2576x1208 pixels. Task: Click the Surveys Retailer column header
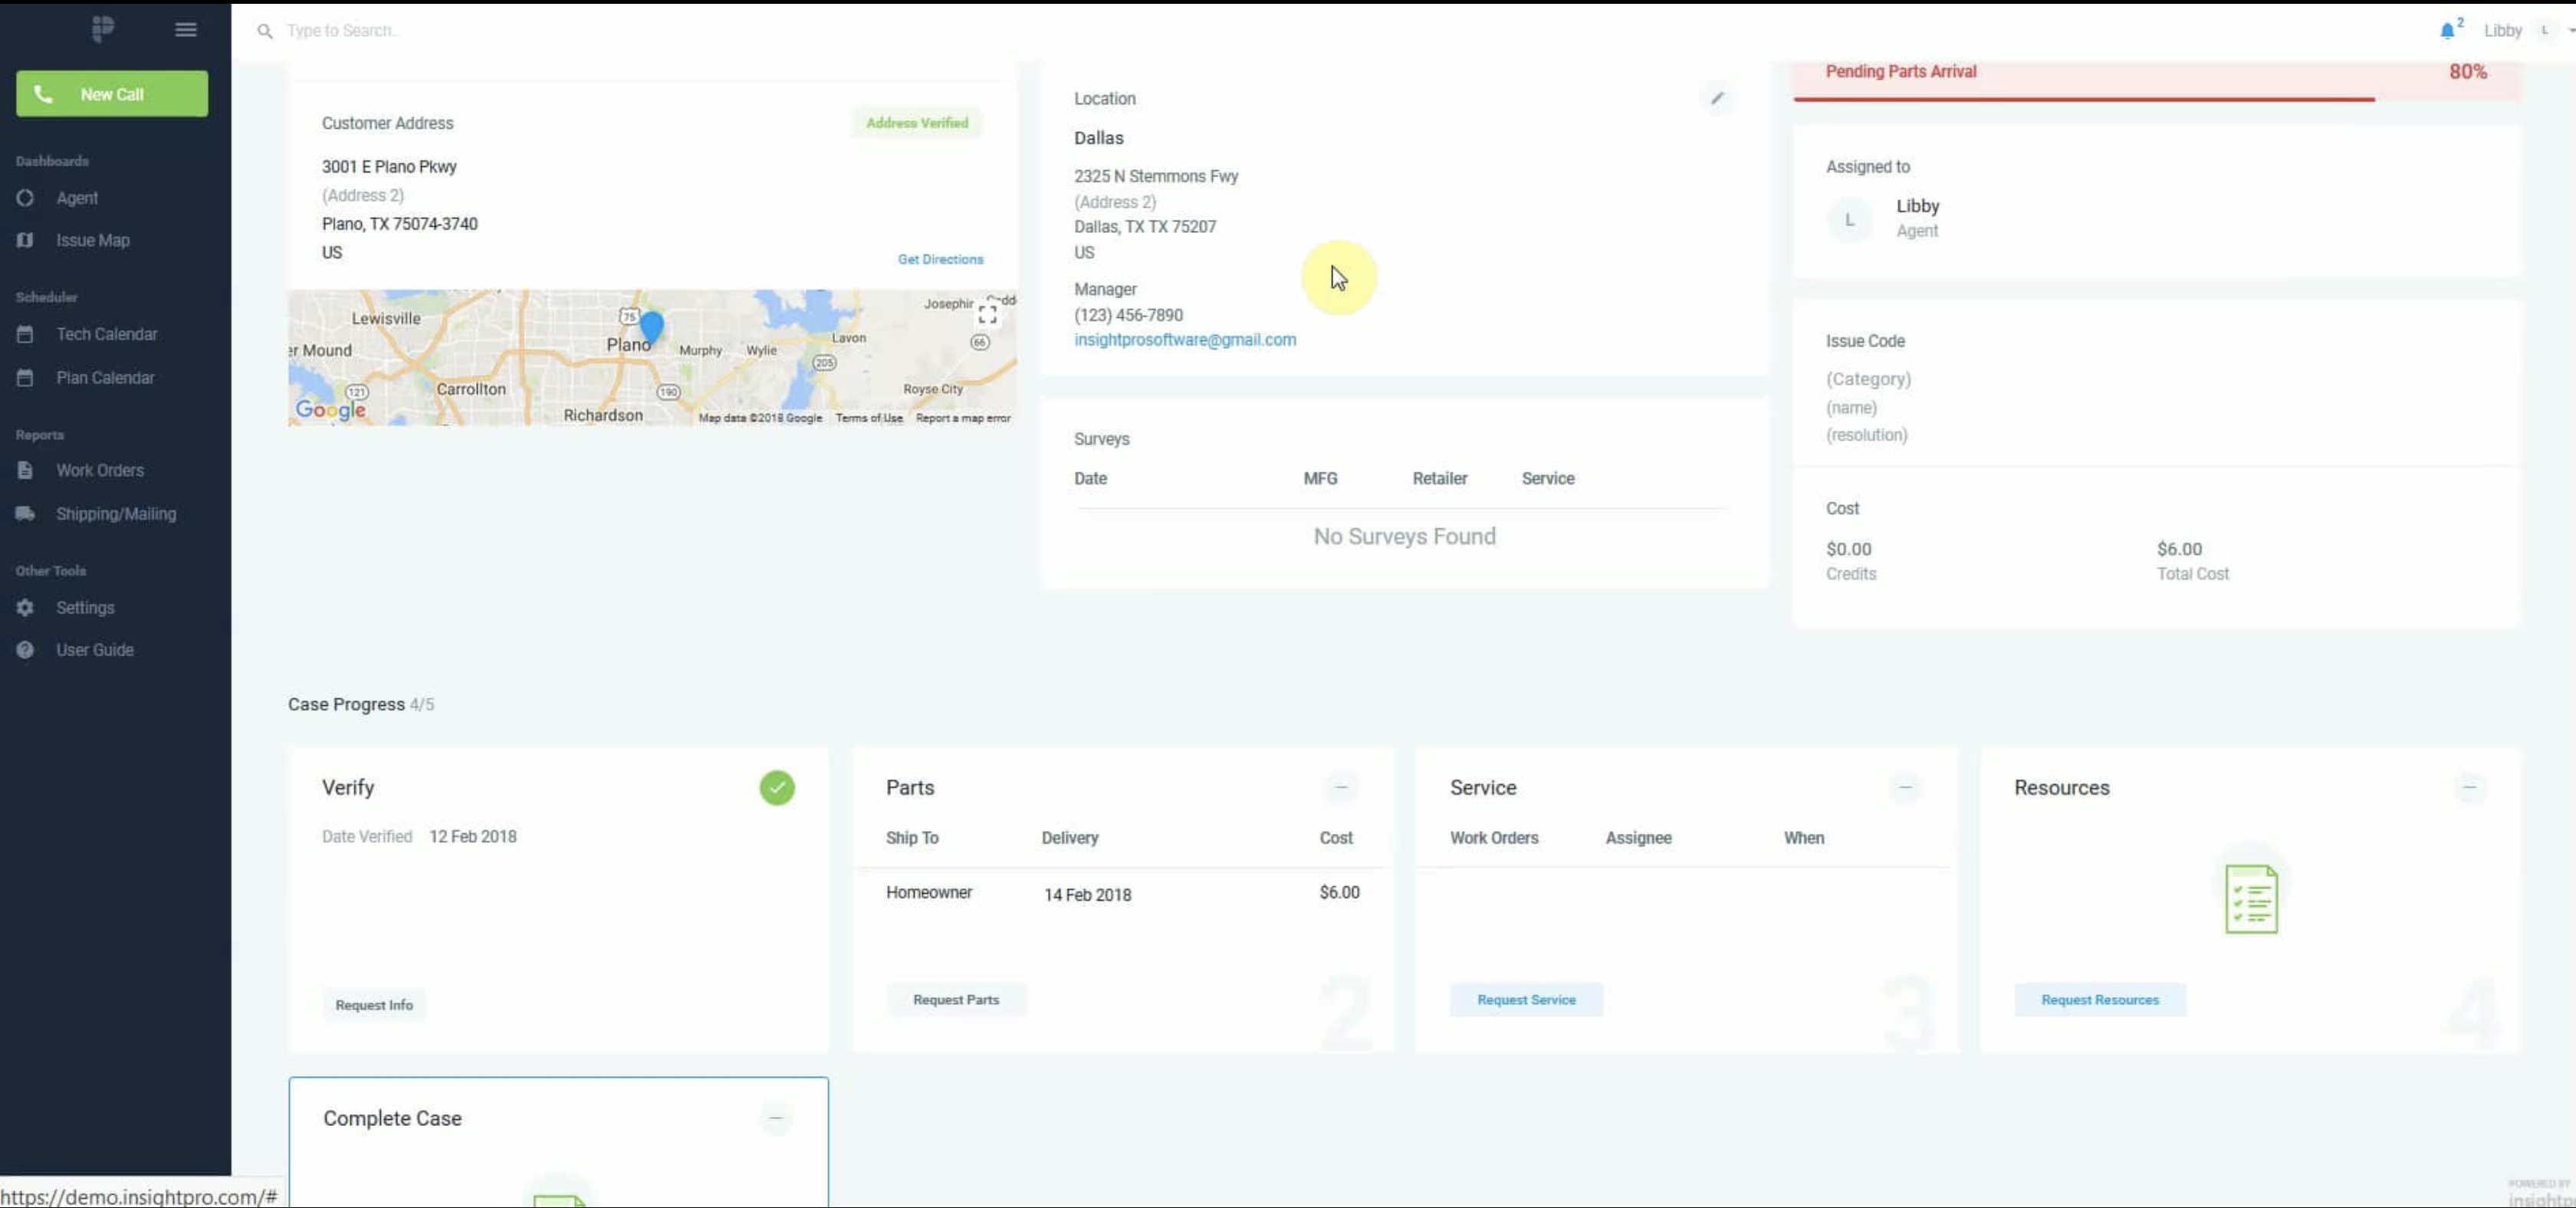pyautogui.click(x=1440, y=479)
